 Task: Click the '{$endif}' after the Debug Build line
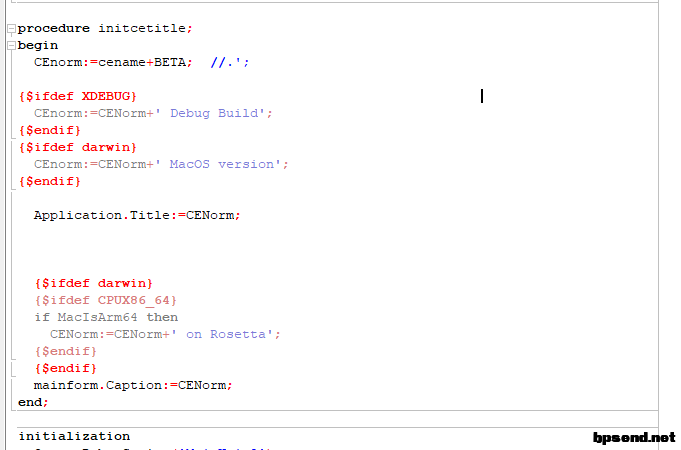(x=50, y=130)
